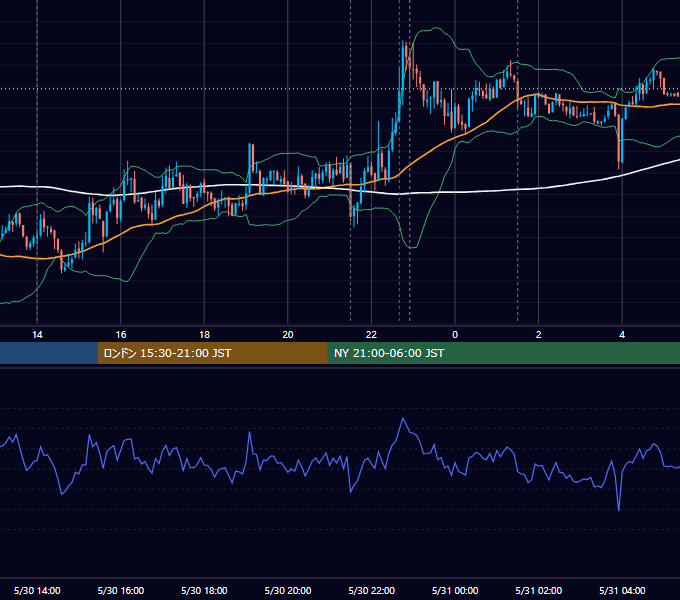Viewport: 680px width, 600px height.
Task: Click hour label 20 on time axis
Action: [x=288, y=335]
